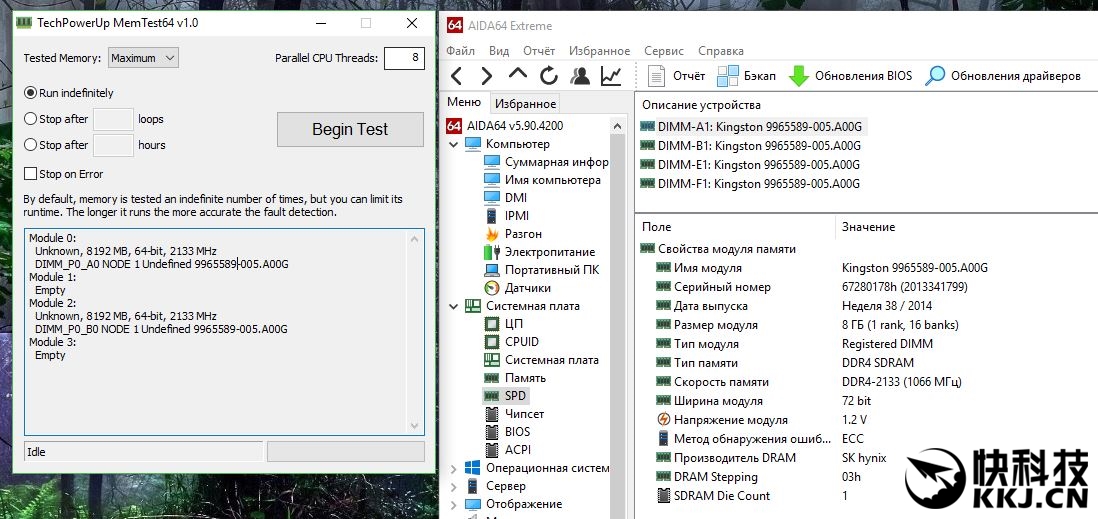The image size is (1098, 519).
Task: Open the user profile icon in toolbar
Action: tap(579, 76)
